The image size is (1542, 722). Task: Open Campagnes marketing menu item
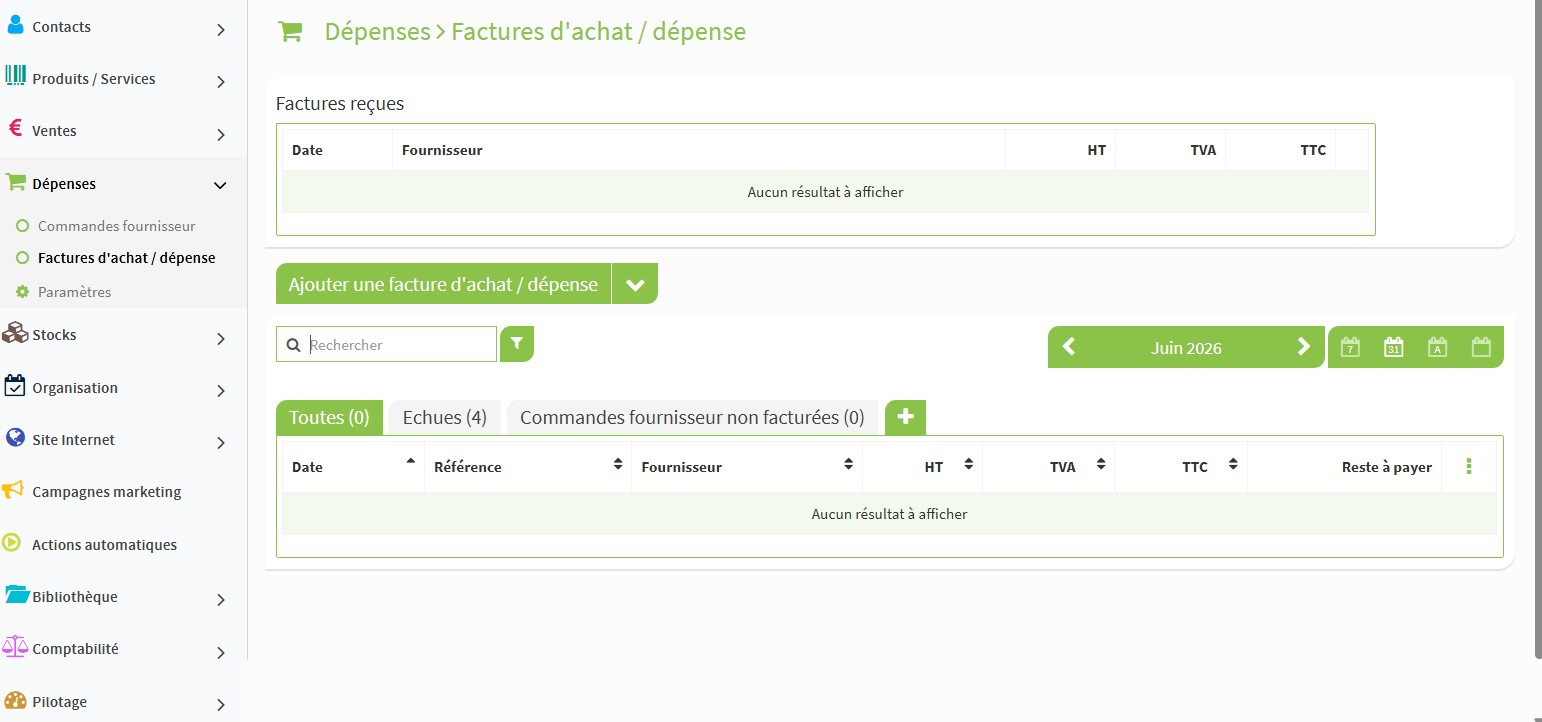106,492
